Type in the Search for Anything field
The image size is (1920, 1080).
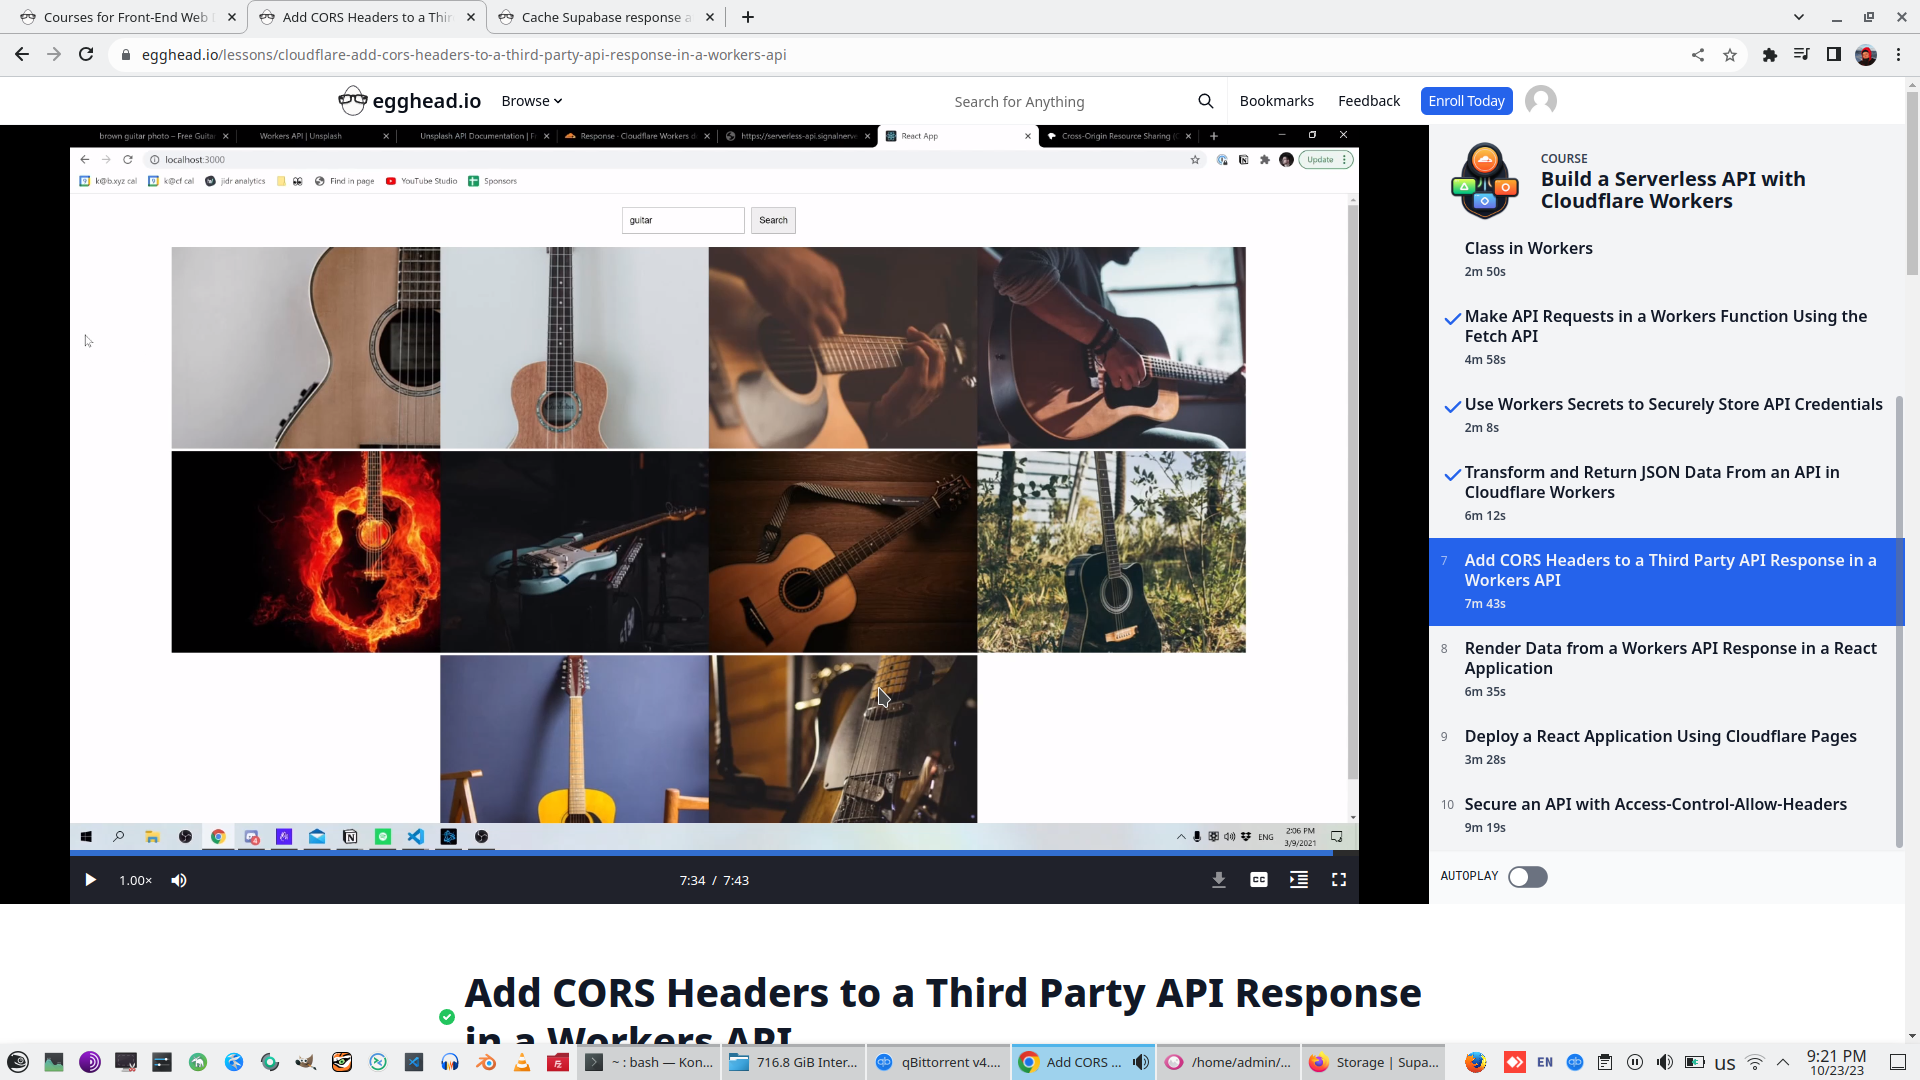click(x=1070, y=102)
